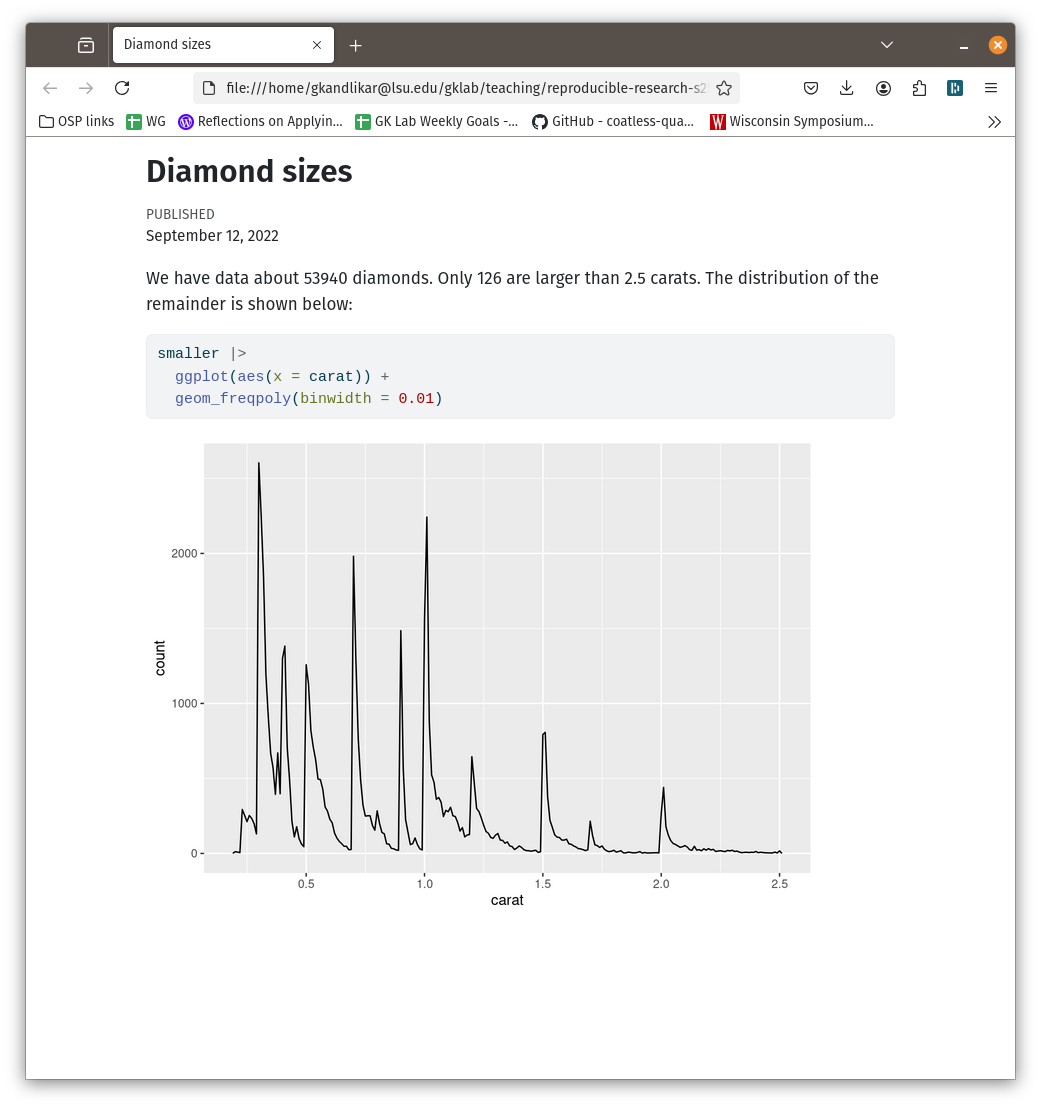Screen dimensions: 1041x1108
Task: Click the teal extension icon beside Extensions
Action: click(955, 88)
